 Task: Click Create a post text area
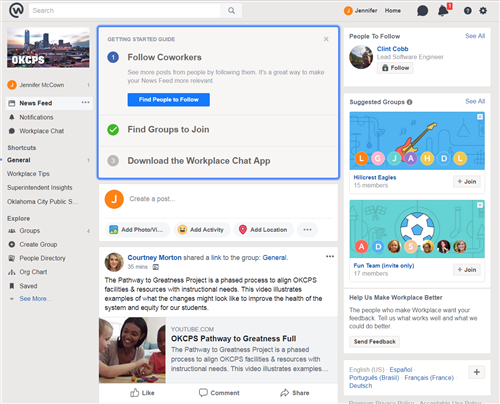152,199
